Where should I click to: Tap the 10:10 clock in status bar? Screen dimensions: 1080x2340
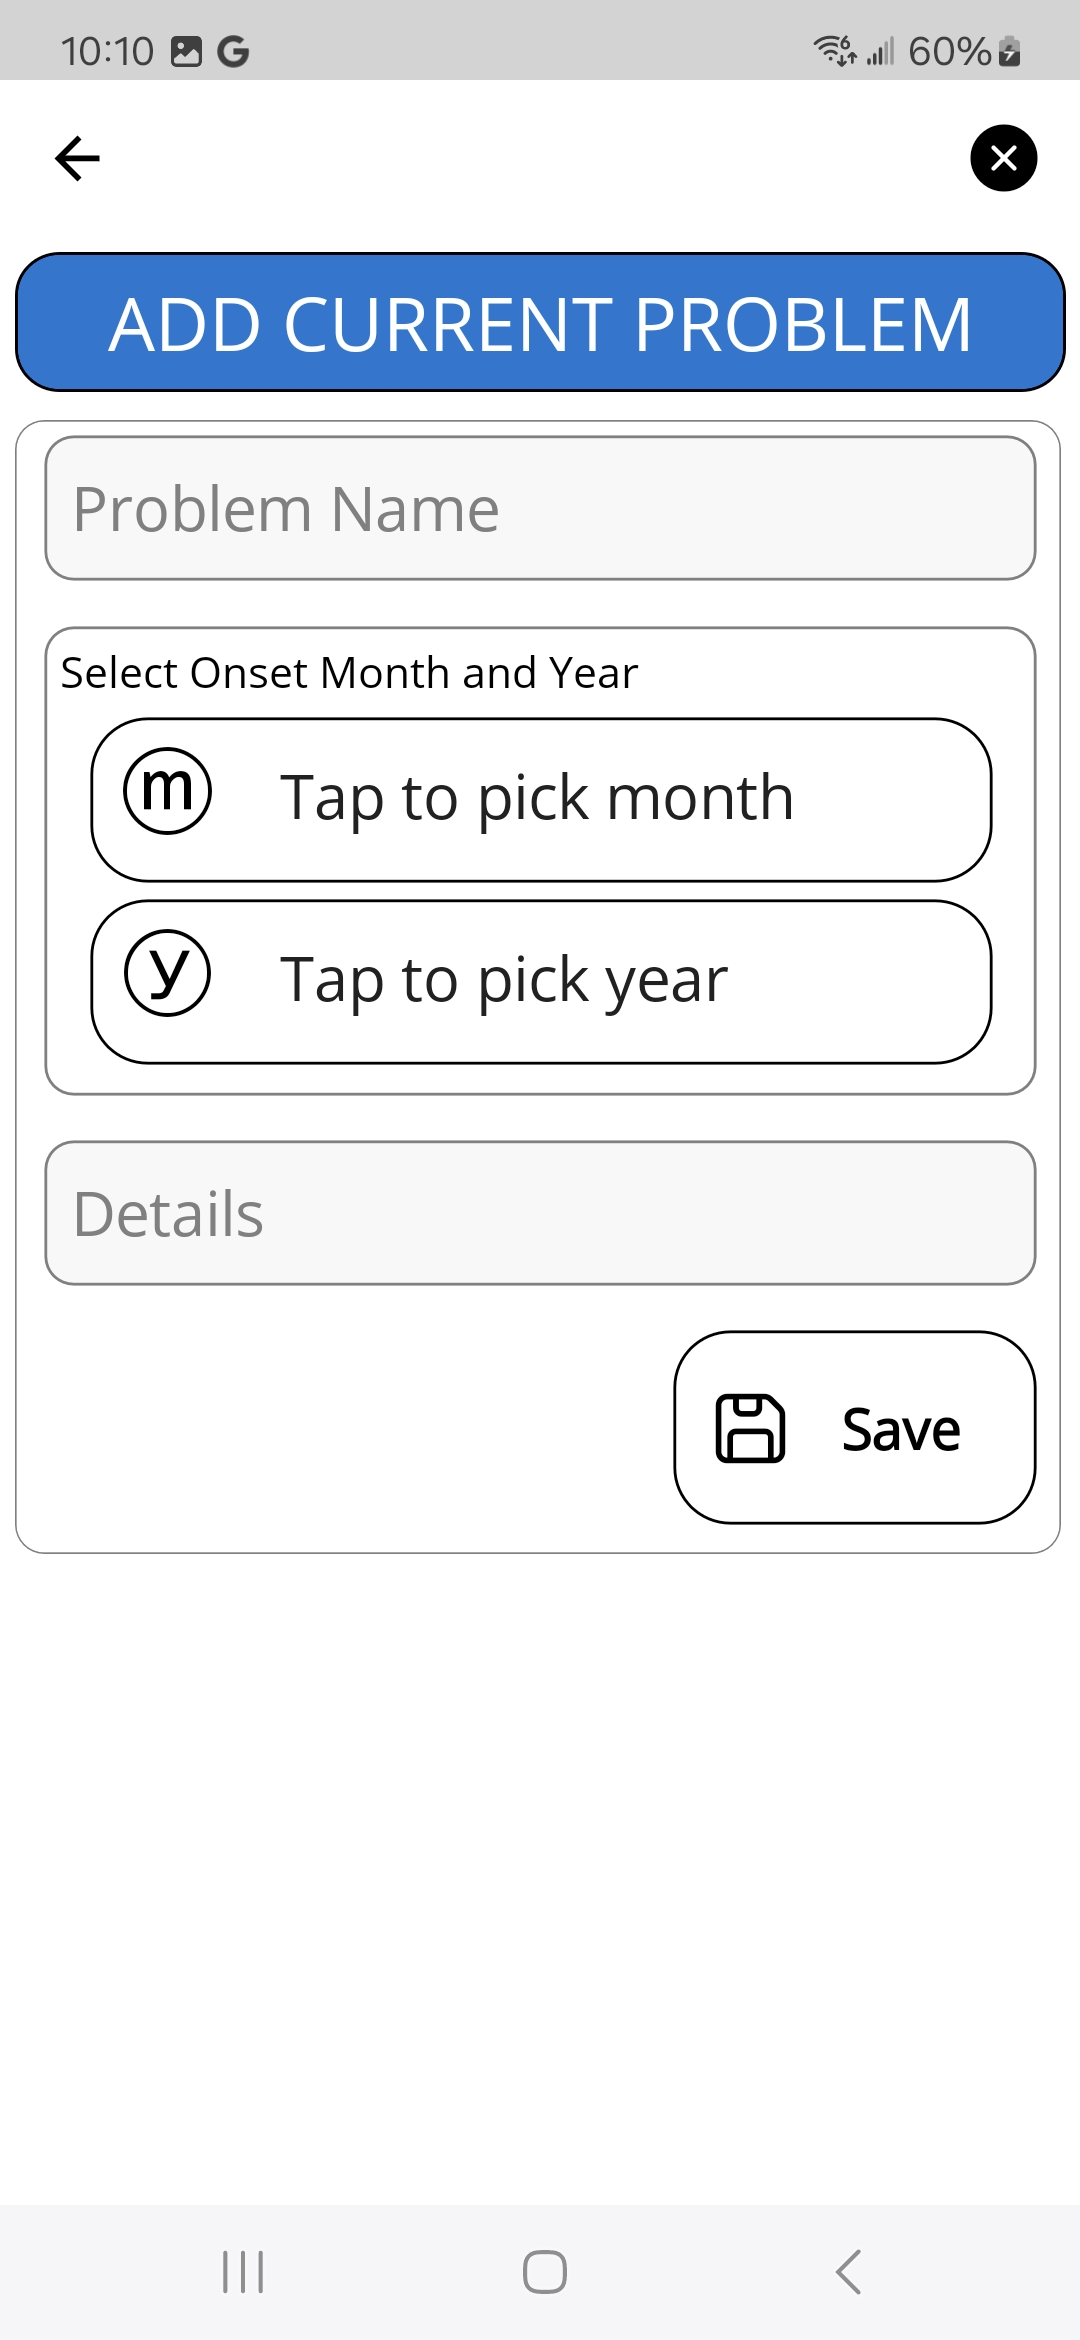point(107,51)
